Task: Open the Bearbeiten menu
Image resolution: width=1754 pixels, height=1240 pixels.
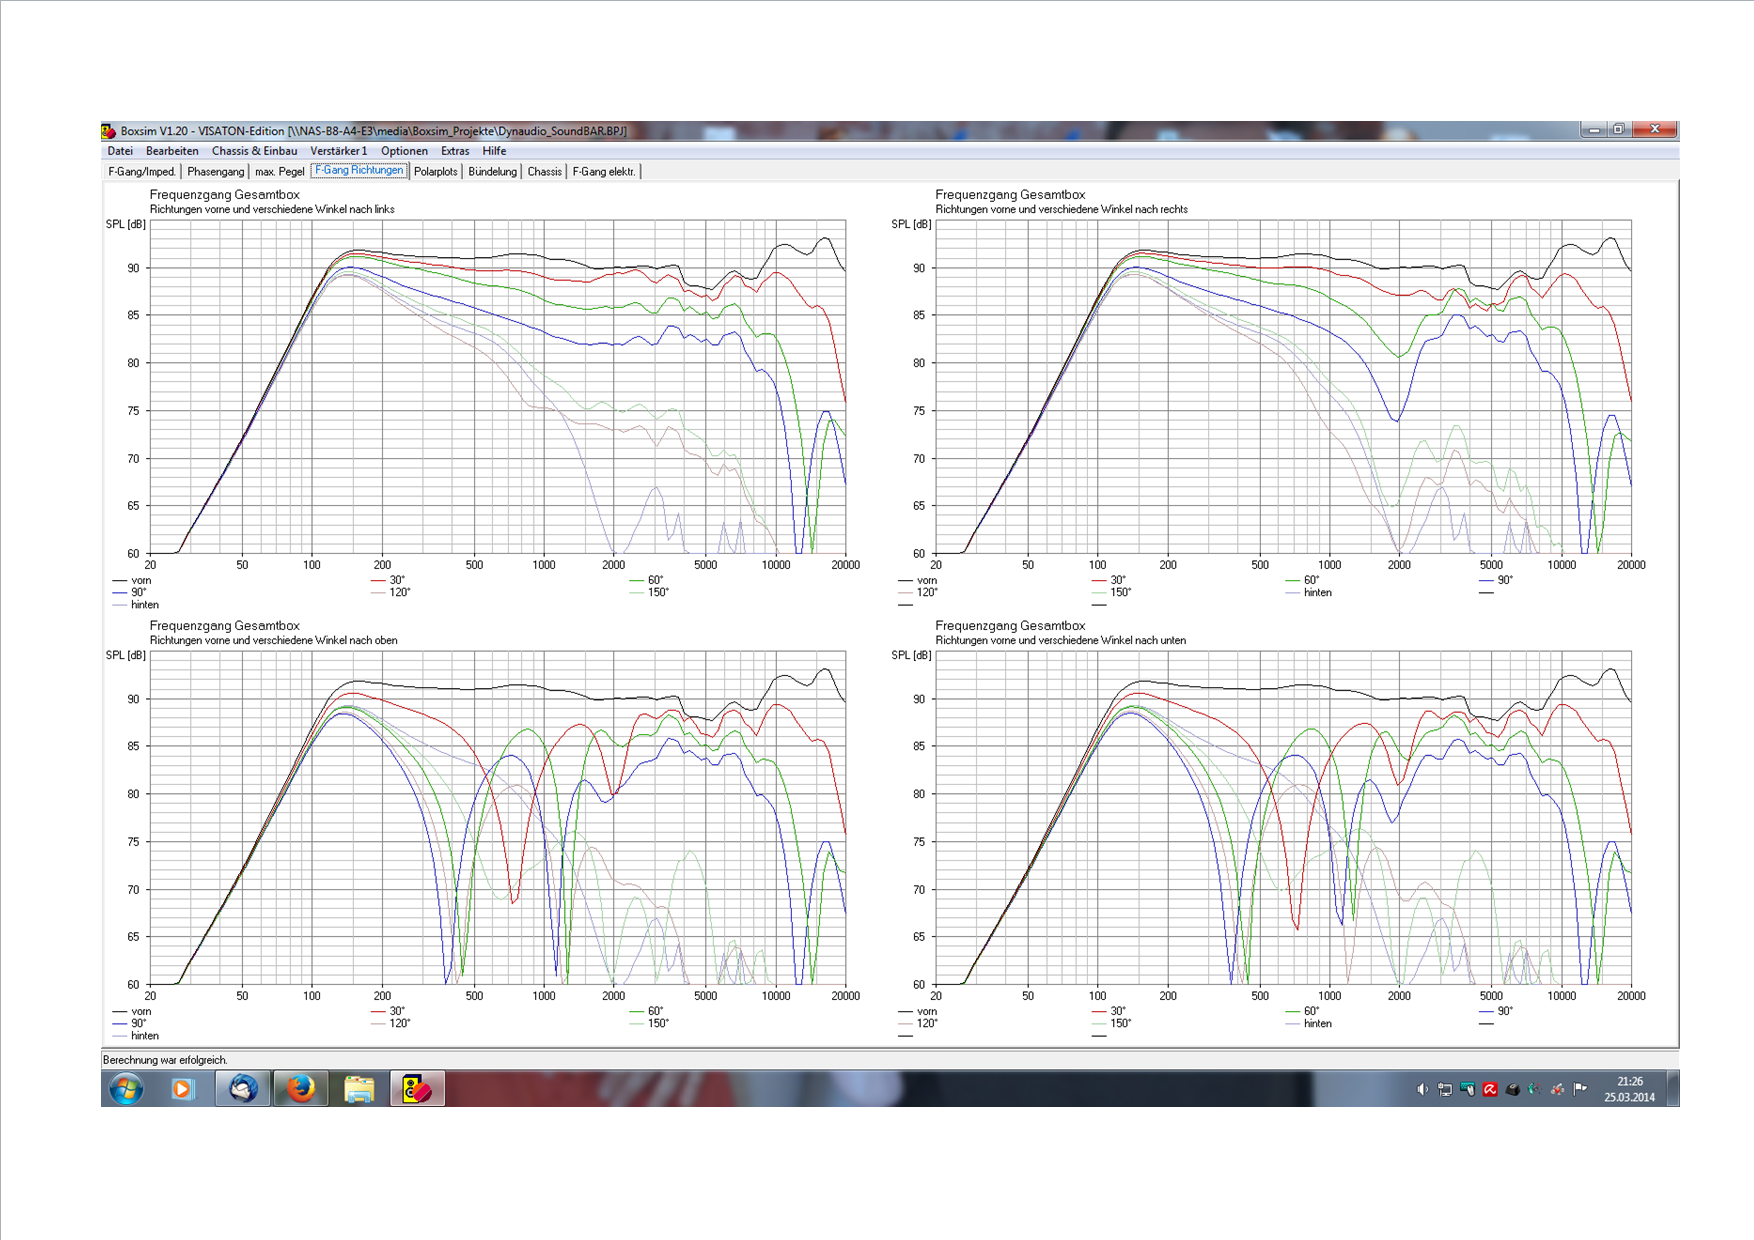Action: pyautogui.click(x=172, y=151)
